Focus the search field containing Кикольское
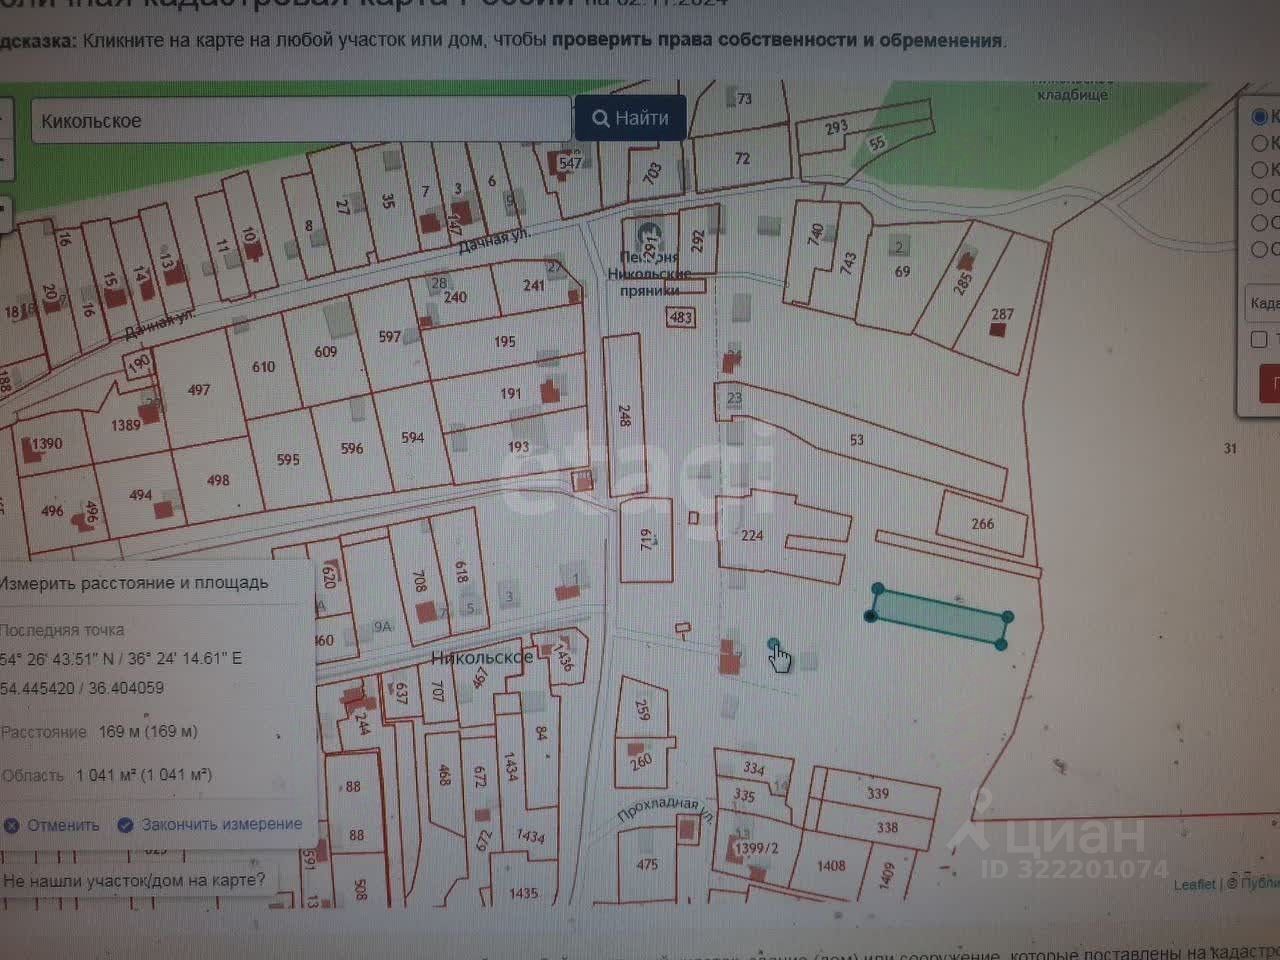This screenshot has height=960, width=1280. pyautogui.click(x=301, y=120)
